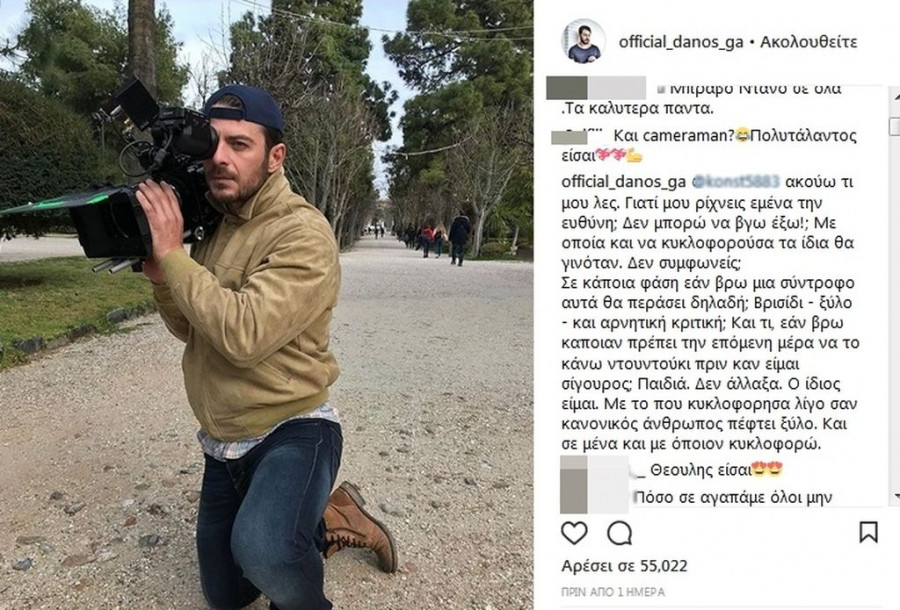
Task: Toggle the Ακολουθείτε following button
Action: point(809,42)
